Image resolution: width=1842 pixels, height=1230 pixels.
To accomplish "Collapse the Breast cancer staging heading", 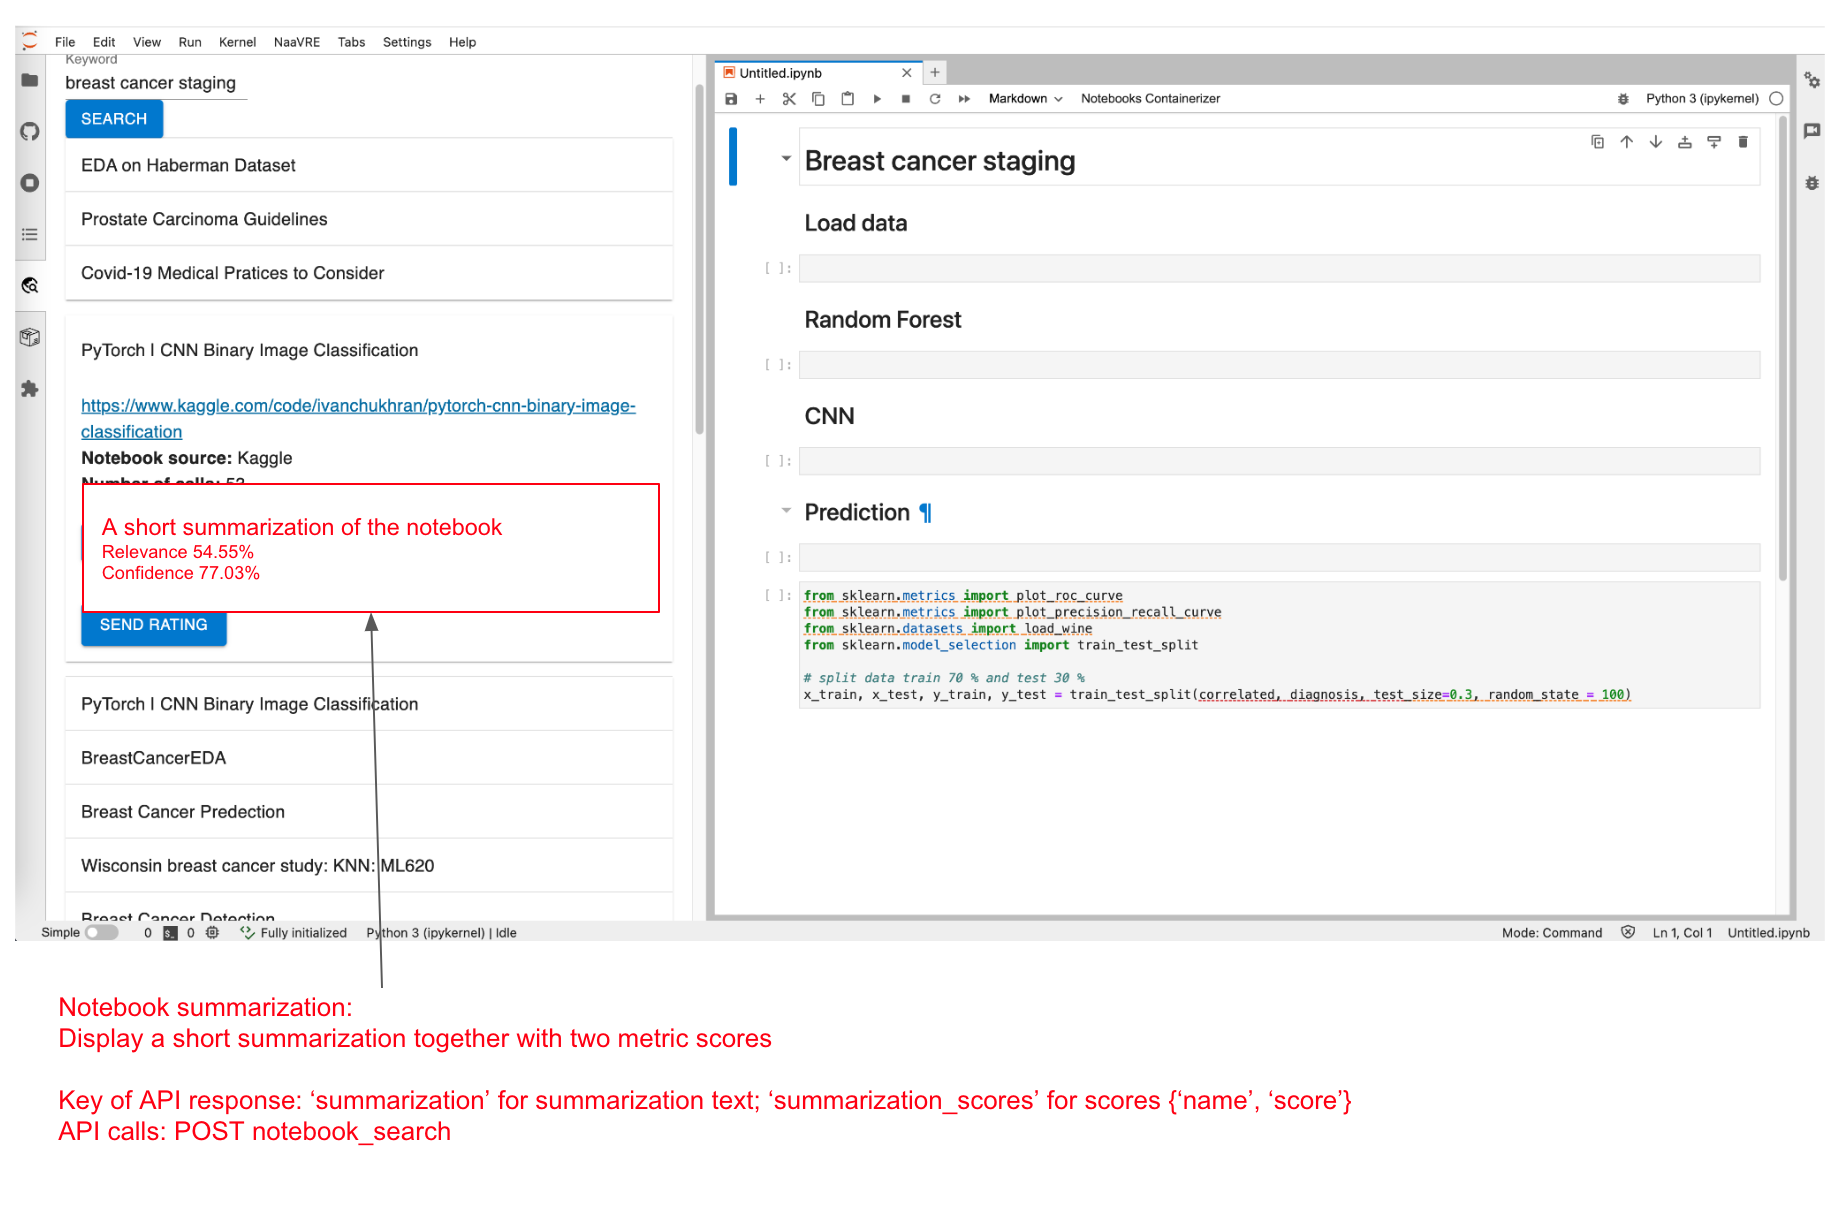I will pos(786,158).
